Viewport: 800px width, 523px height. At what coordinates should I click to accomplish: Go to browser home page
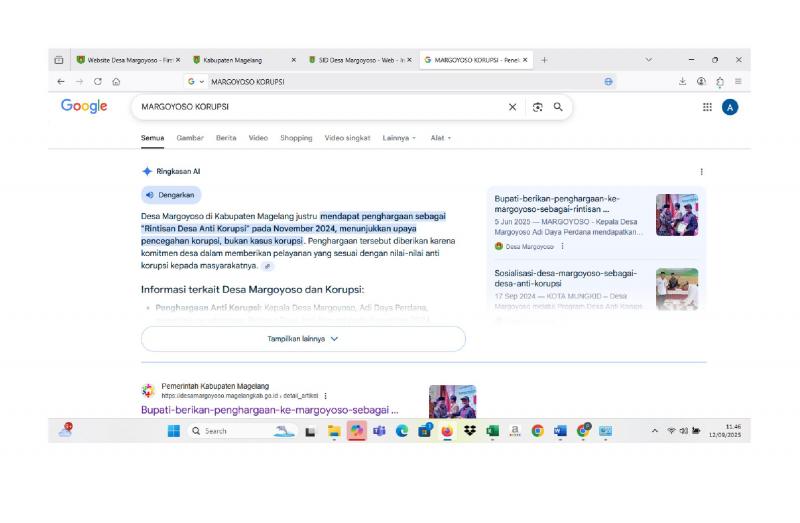[x=117, y=82]
